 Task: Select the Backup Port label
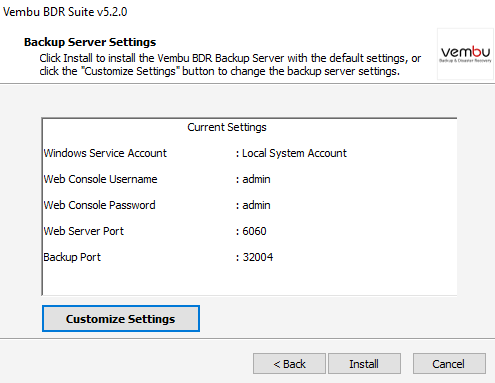(x=72, y=257)
